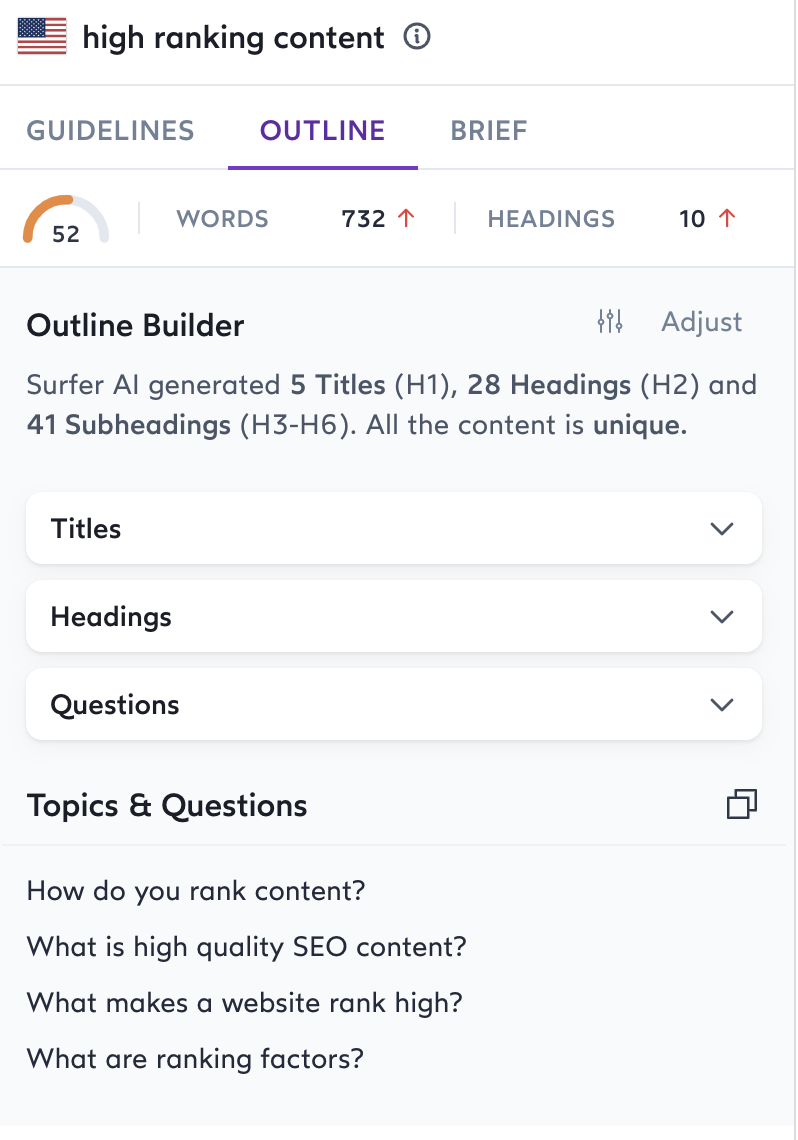Select question How do you rank content?
The image size is (798, 1140).
click(196, 891)
